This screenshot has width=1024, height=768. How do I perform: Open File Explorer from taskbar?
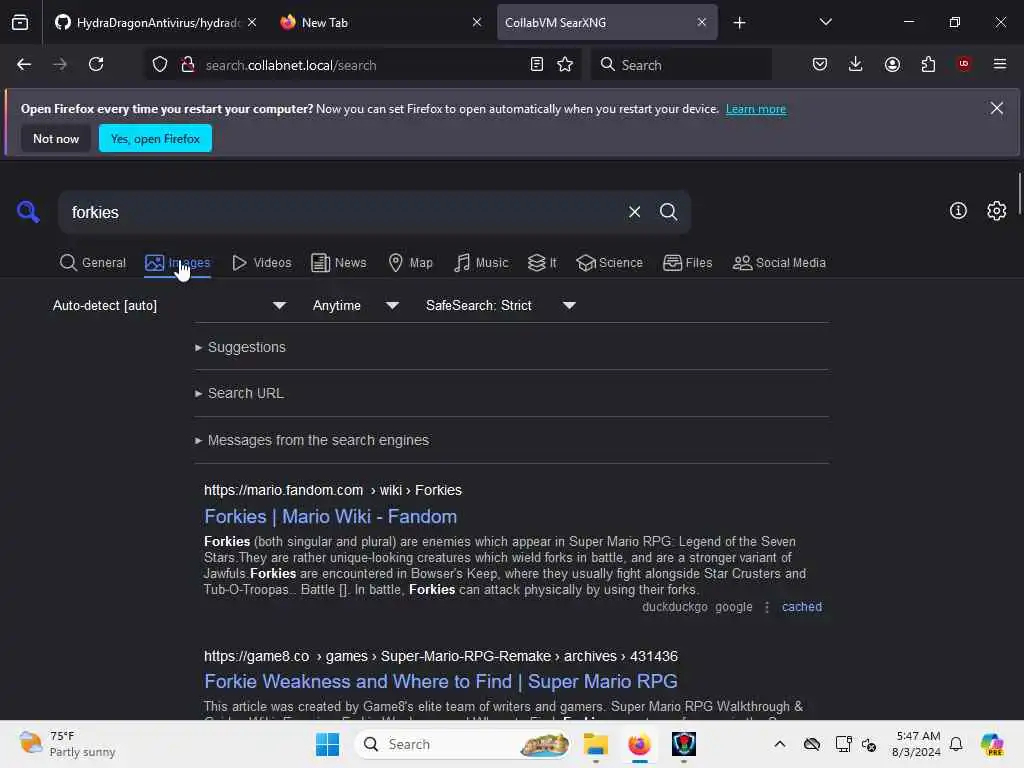(x=596, y=744)
